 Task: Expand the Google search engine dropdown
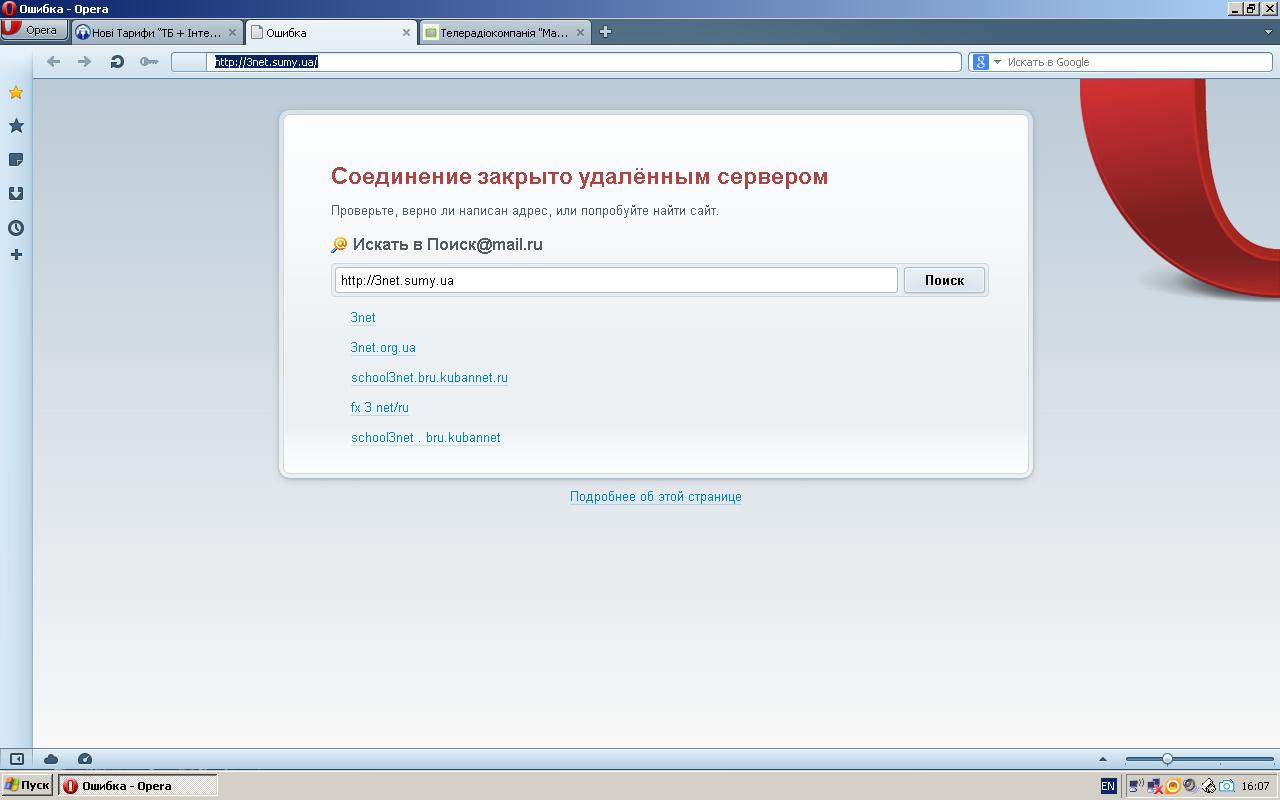click(x=997, y=62)
